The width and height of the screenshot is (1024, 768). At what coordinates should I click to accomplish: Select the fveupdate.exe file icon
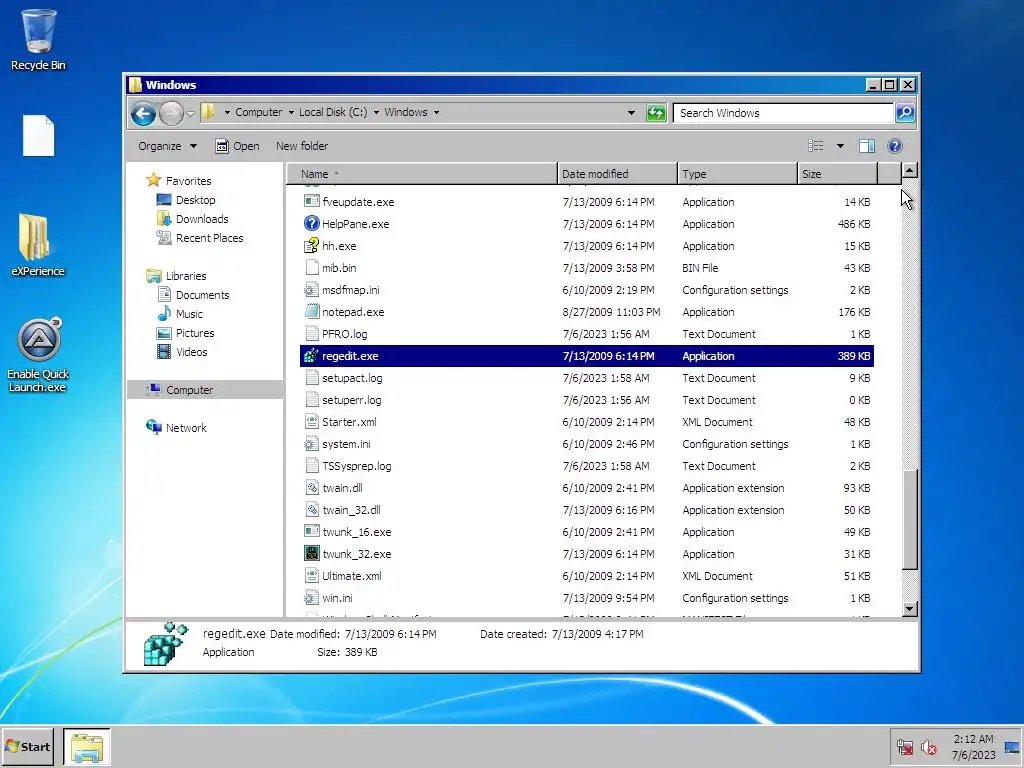tap(312, 202)
